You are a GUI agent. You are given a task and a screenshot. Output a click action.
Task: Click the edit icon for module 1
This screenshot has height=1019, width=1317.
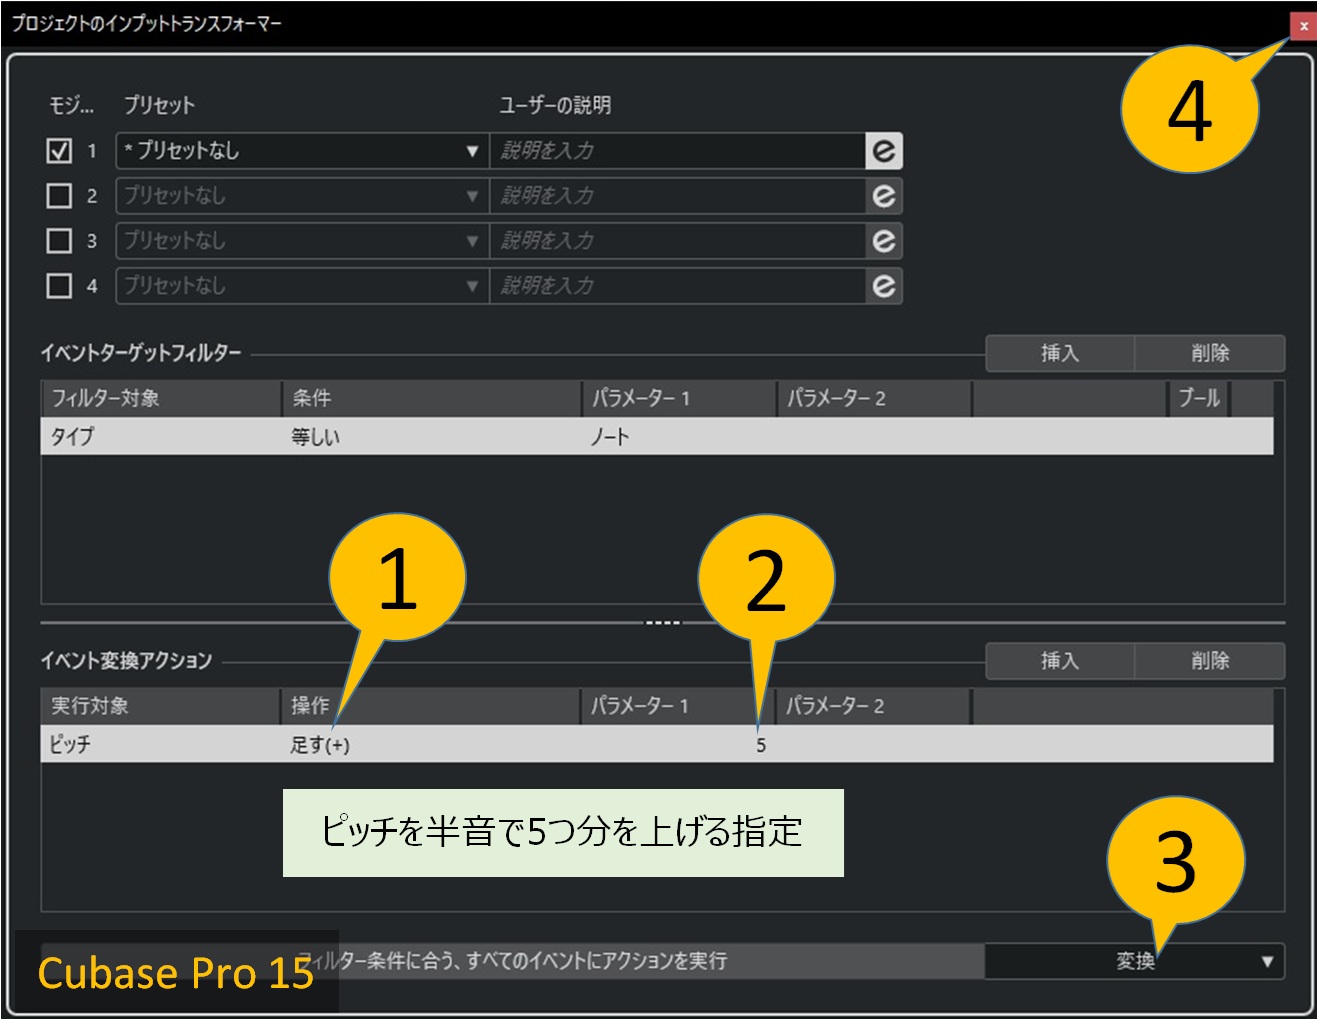[x=883, y=151]
